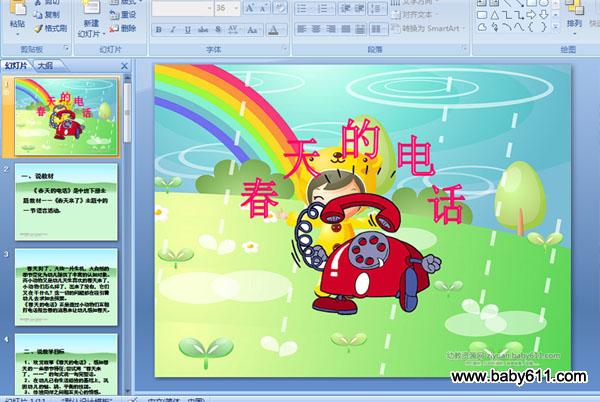
Task: Click the Decrease Indent icon
Action: pos(345,8)
